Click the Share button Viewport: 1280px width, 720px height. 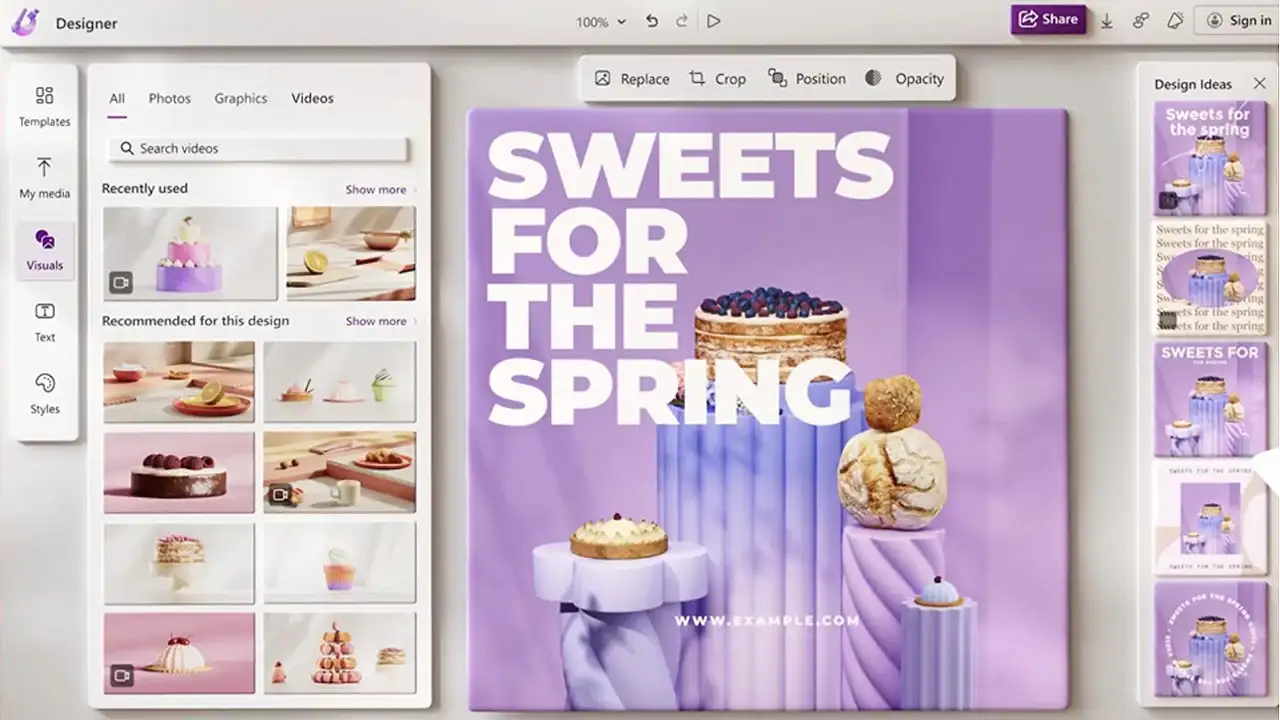click(1048, 18)
